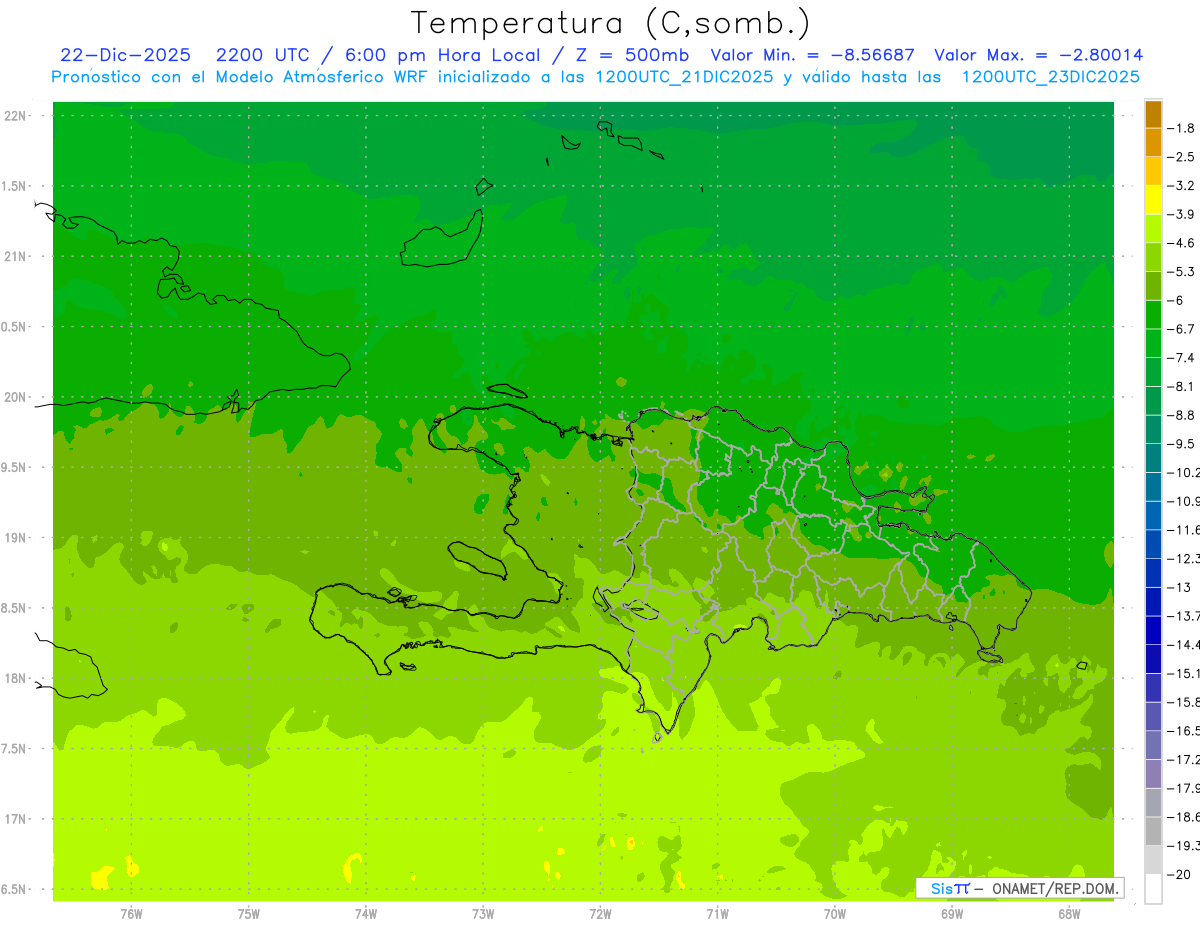Click the "17N" latitude axis label
Screen dimensions: 1200x927
click(15, 819)
